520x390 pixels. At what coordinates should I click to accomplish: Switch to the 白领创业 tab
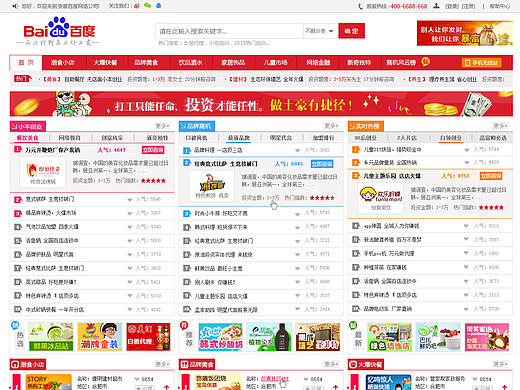pyautogui.click(x=451, y=138)
